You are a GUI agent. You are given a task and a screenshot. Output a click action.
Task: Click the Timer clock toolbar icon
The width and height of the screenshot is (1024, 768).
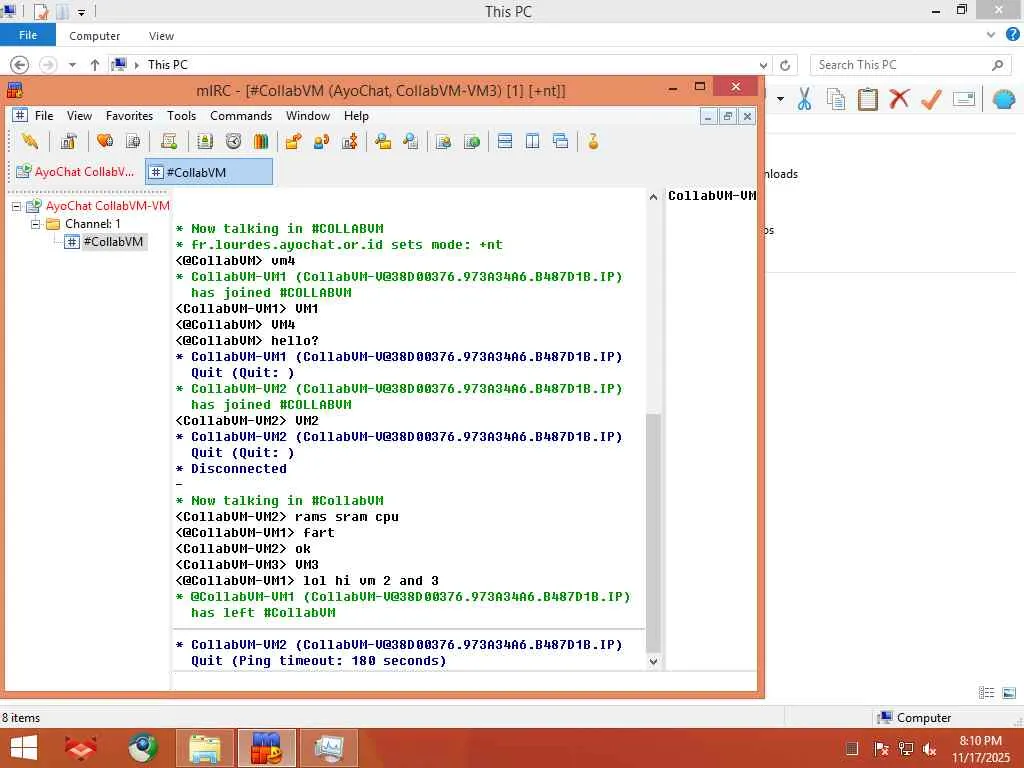click(x=233, y=141)
